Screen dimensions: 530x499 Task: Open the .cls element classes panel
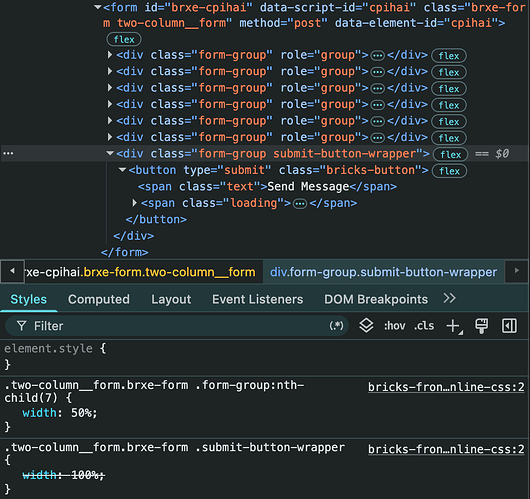[x=424, y=326]
